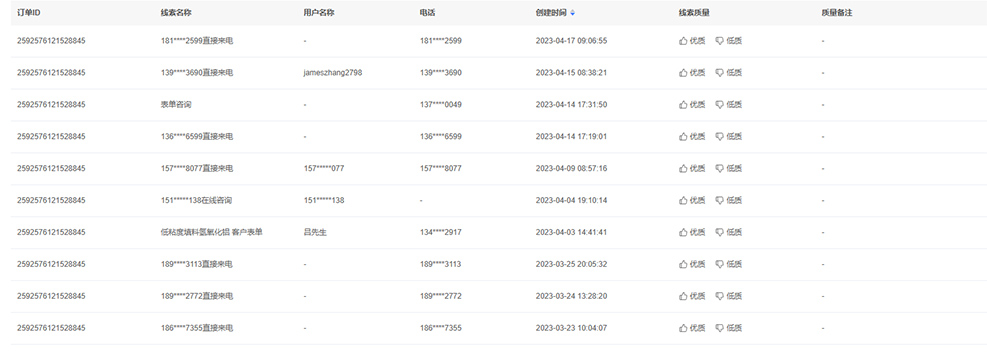
Task: Mark the 181****2599 lead as 低质 thumbs-down
Action: click(729, 41)
